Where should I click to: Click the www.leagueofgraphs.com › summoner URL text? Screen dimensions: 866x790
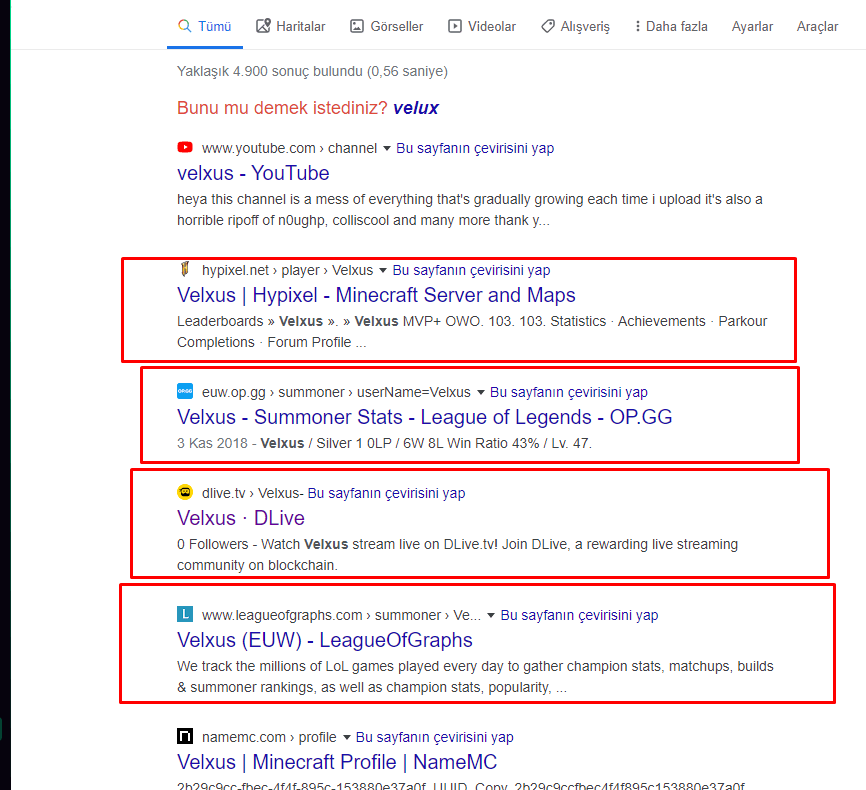tap(341, 615)
